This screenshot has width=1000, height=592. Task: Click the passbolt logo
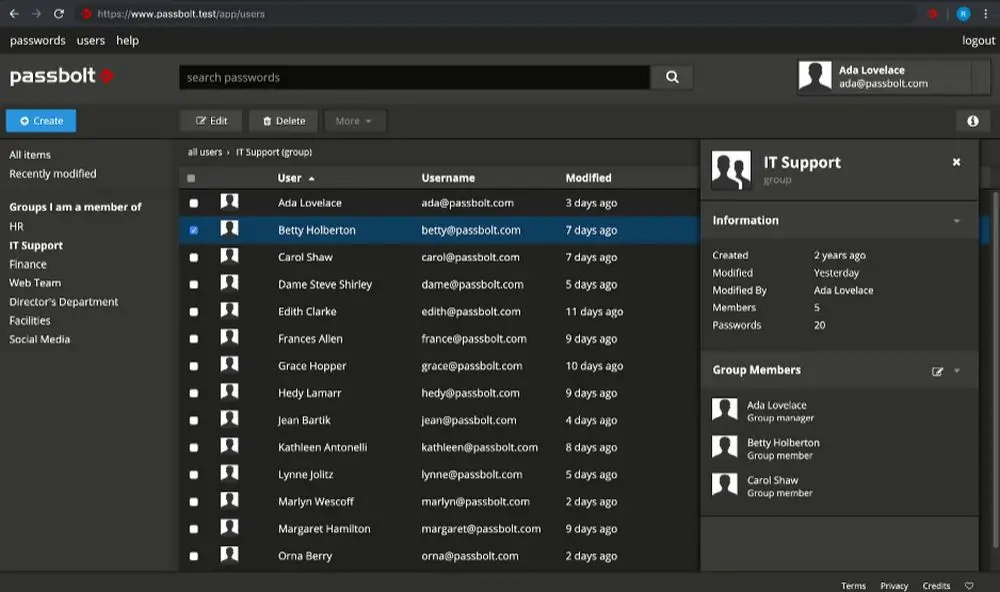62,76
